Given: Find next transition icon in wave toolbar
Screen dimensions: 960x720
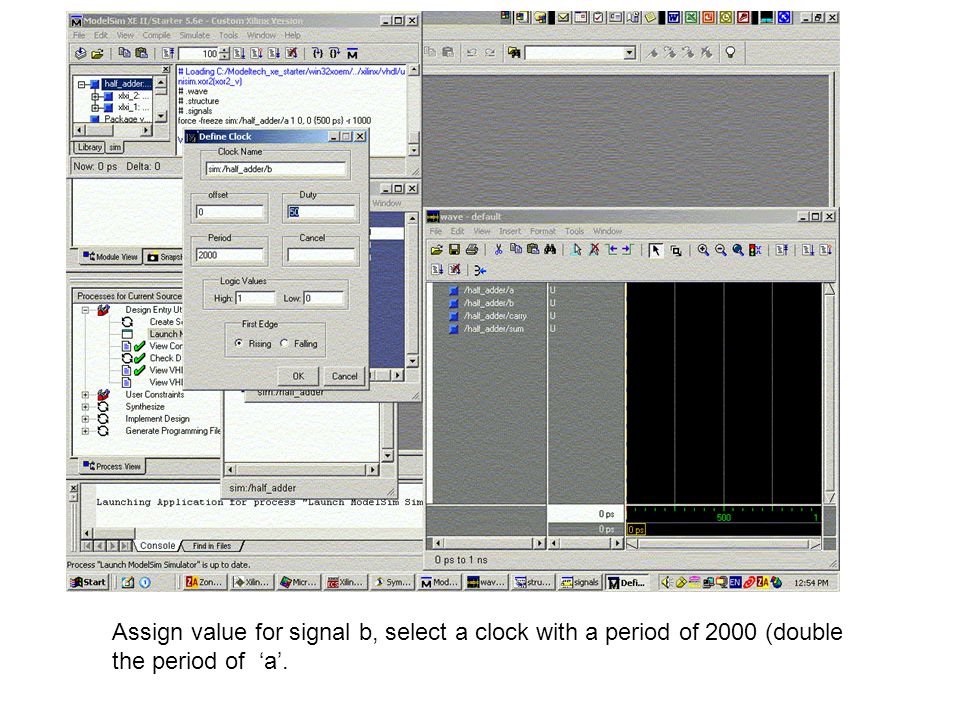Looking at the screenshot, I should tap(627, 250).
